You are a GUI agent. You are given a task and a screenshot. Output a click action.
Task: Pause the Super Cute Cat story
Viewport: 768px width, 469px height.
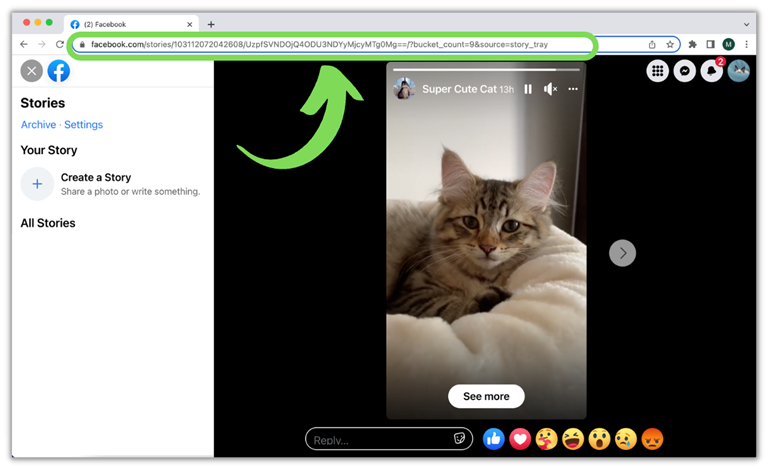[x=528, y=89]
